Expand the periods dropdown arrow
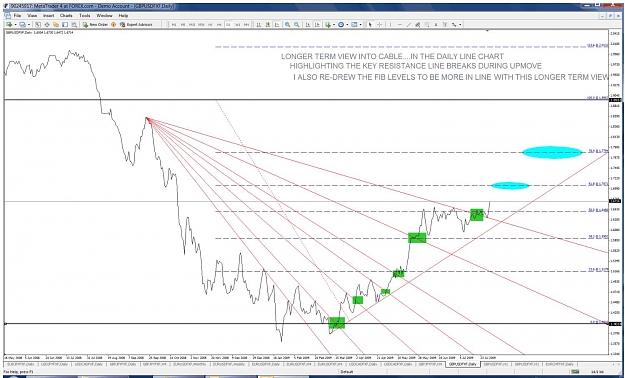Screen dimensions: 625x378 [x=347, y=24]
